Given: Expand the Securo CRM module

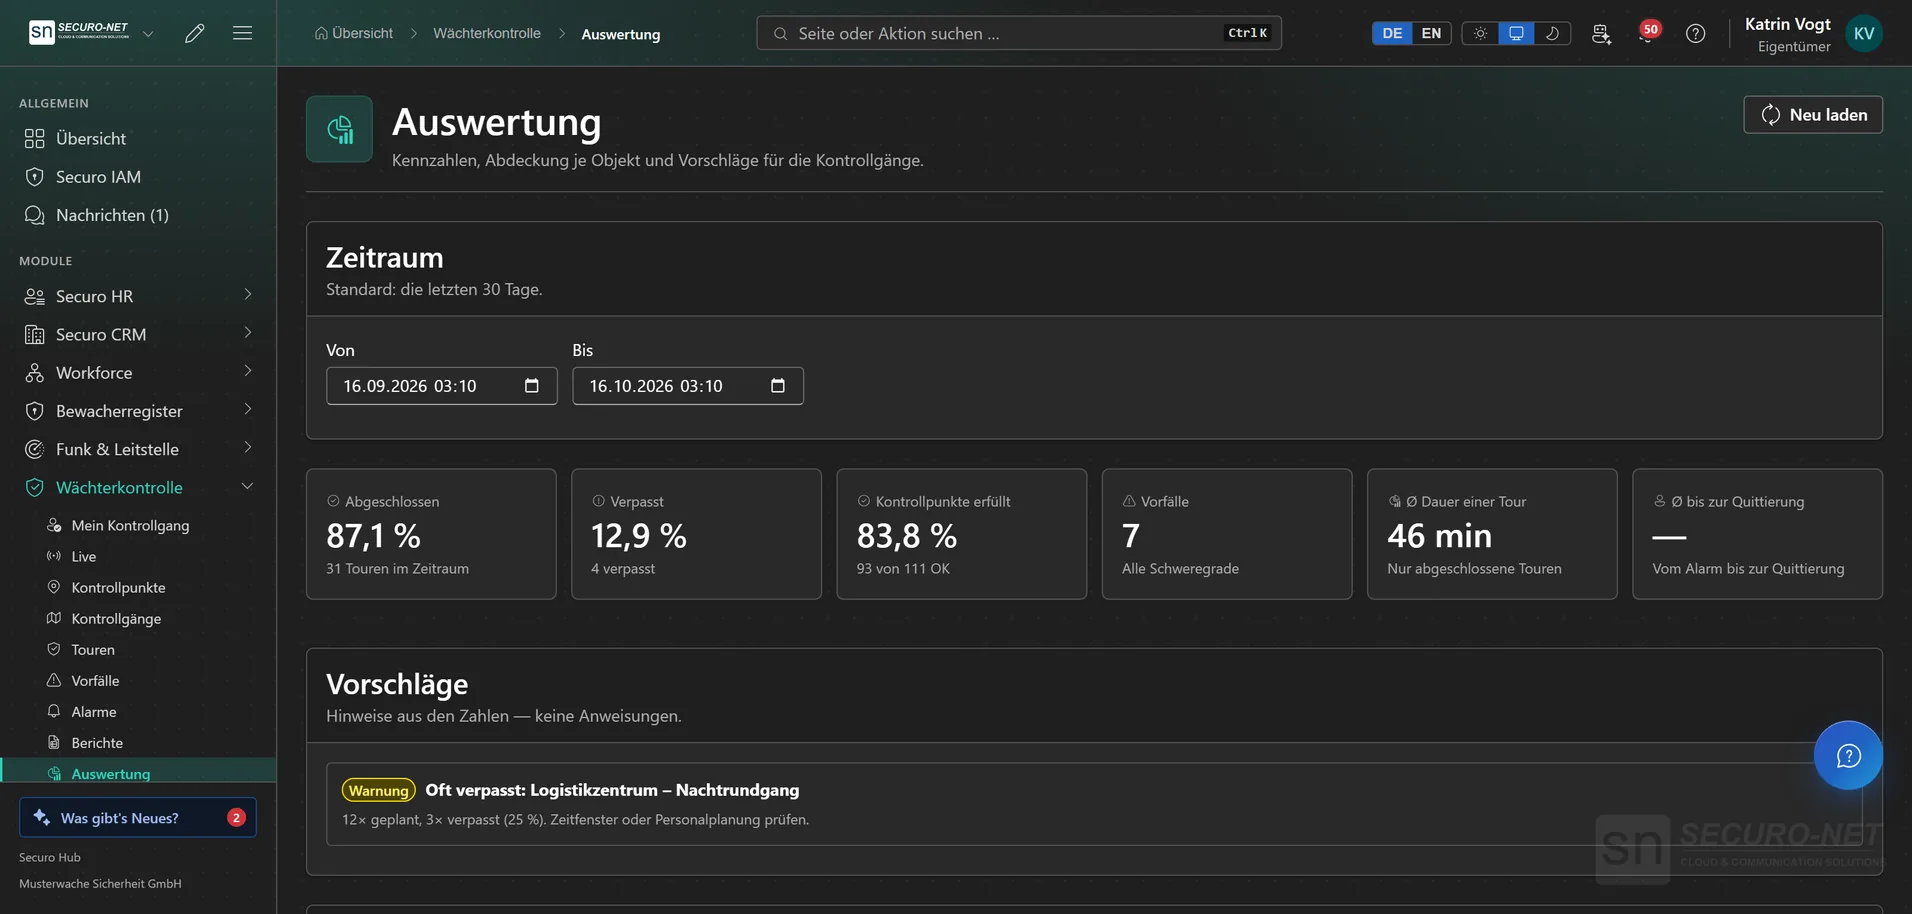Looking at the screenshot, I should coord(138,334).
